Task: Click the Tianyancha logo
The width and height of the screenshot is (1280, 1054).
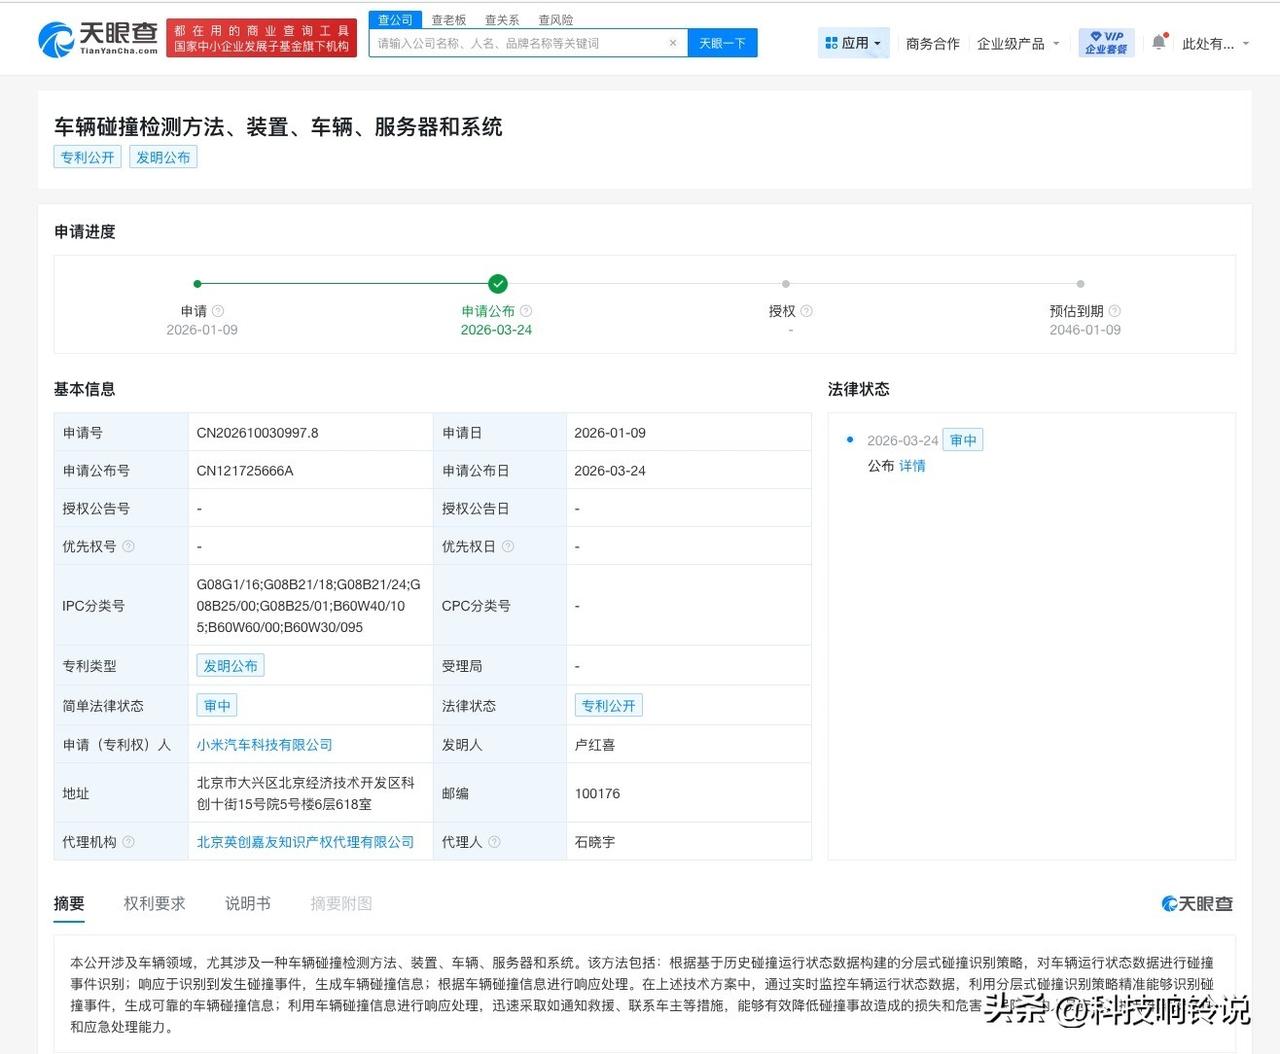Action: tap(96, 38)
